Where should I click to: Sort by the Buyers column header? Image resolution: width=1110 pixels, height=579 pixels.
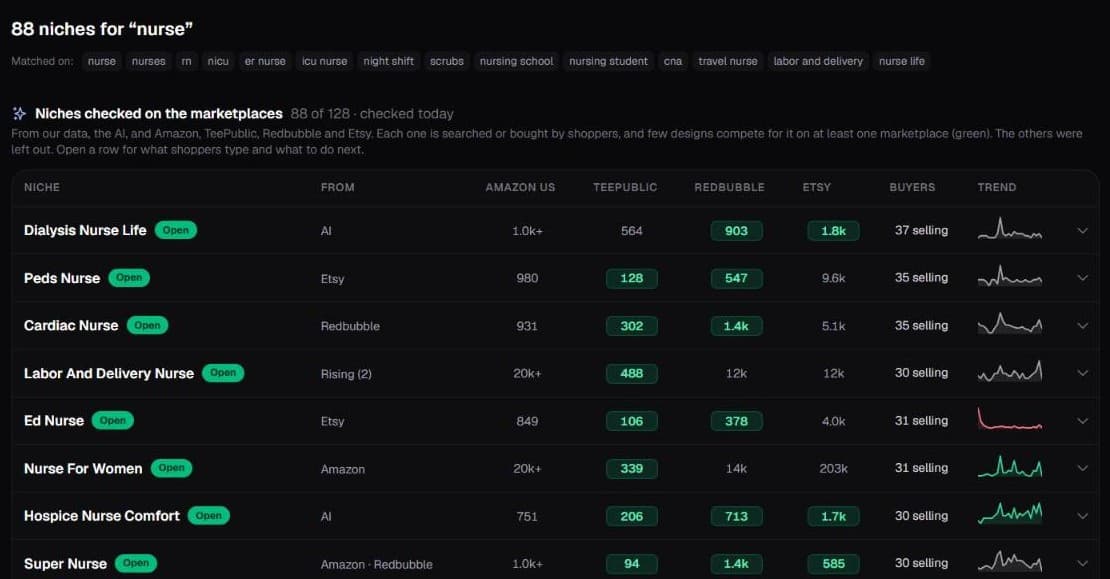[x=912, y=188]
